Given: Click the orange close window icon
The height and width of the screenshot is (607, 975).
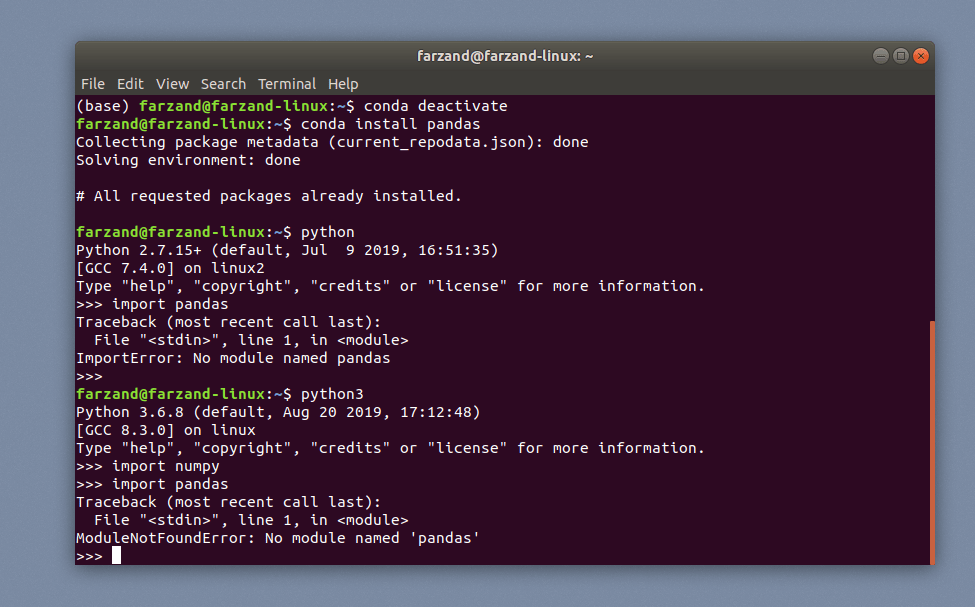Looking at the screenshot, I should [x=919, y=55].
